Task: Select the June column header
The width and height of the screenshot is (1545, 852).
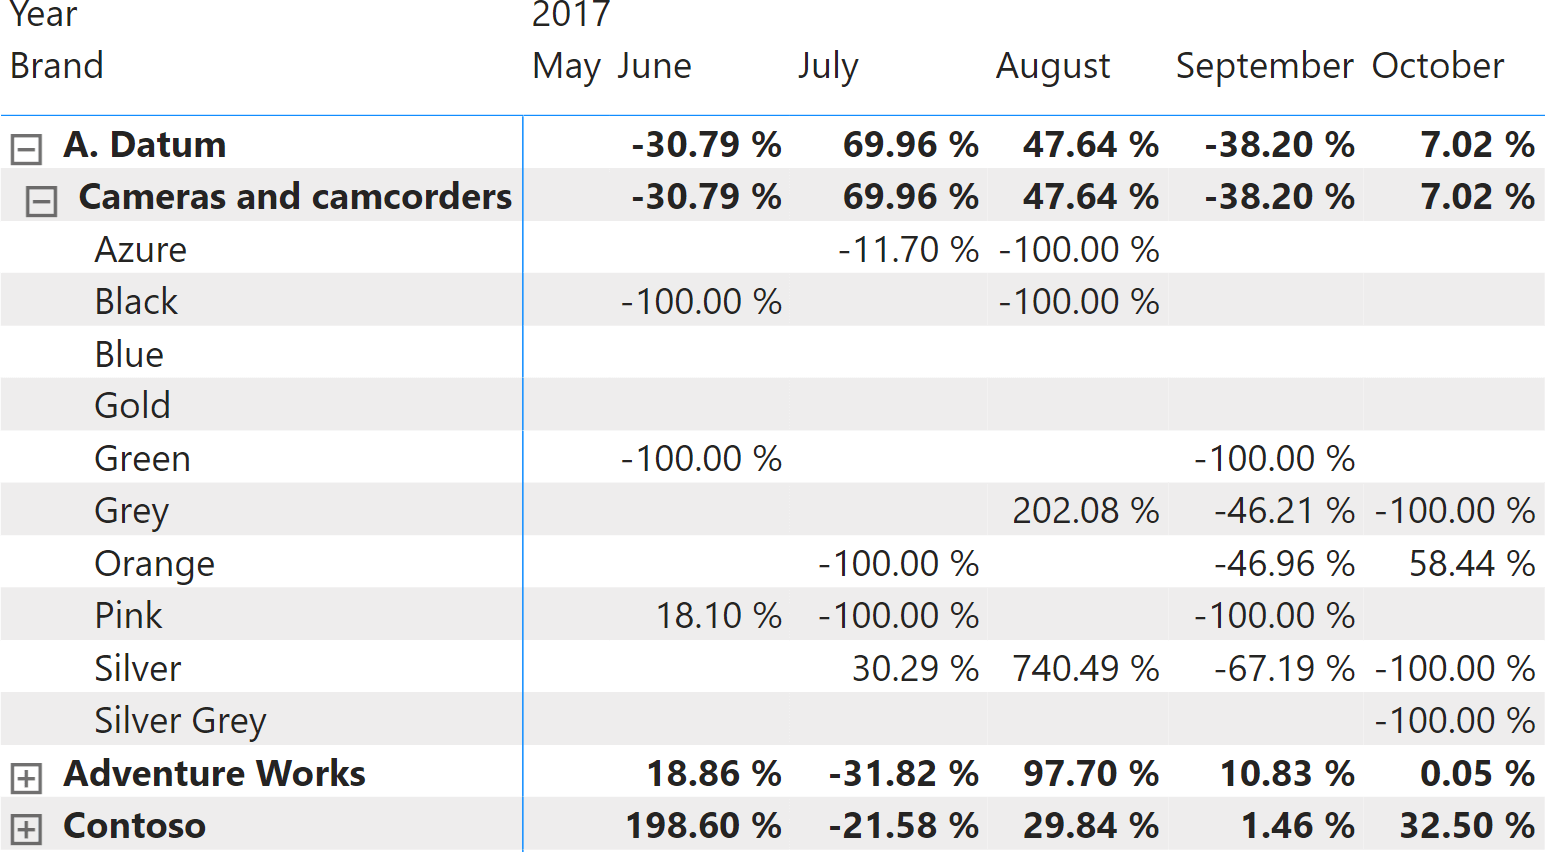Action: pyautogui.click(x=654, y=66)
